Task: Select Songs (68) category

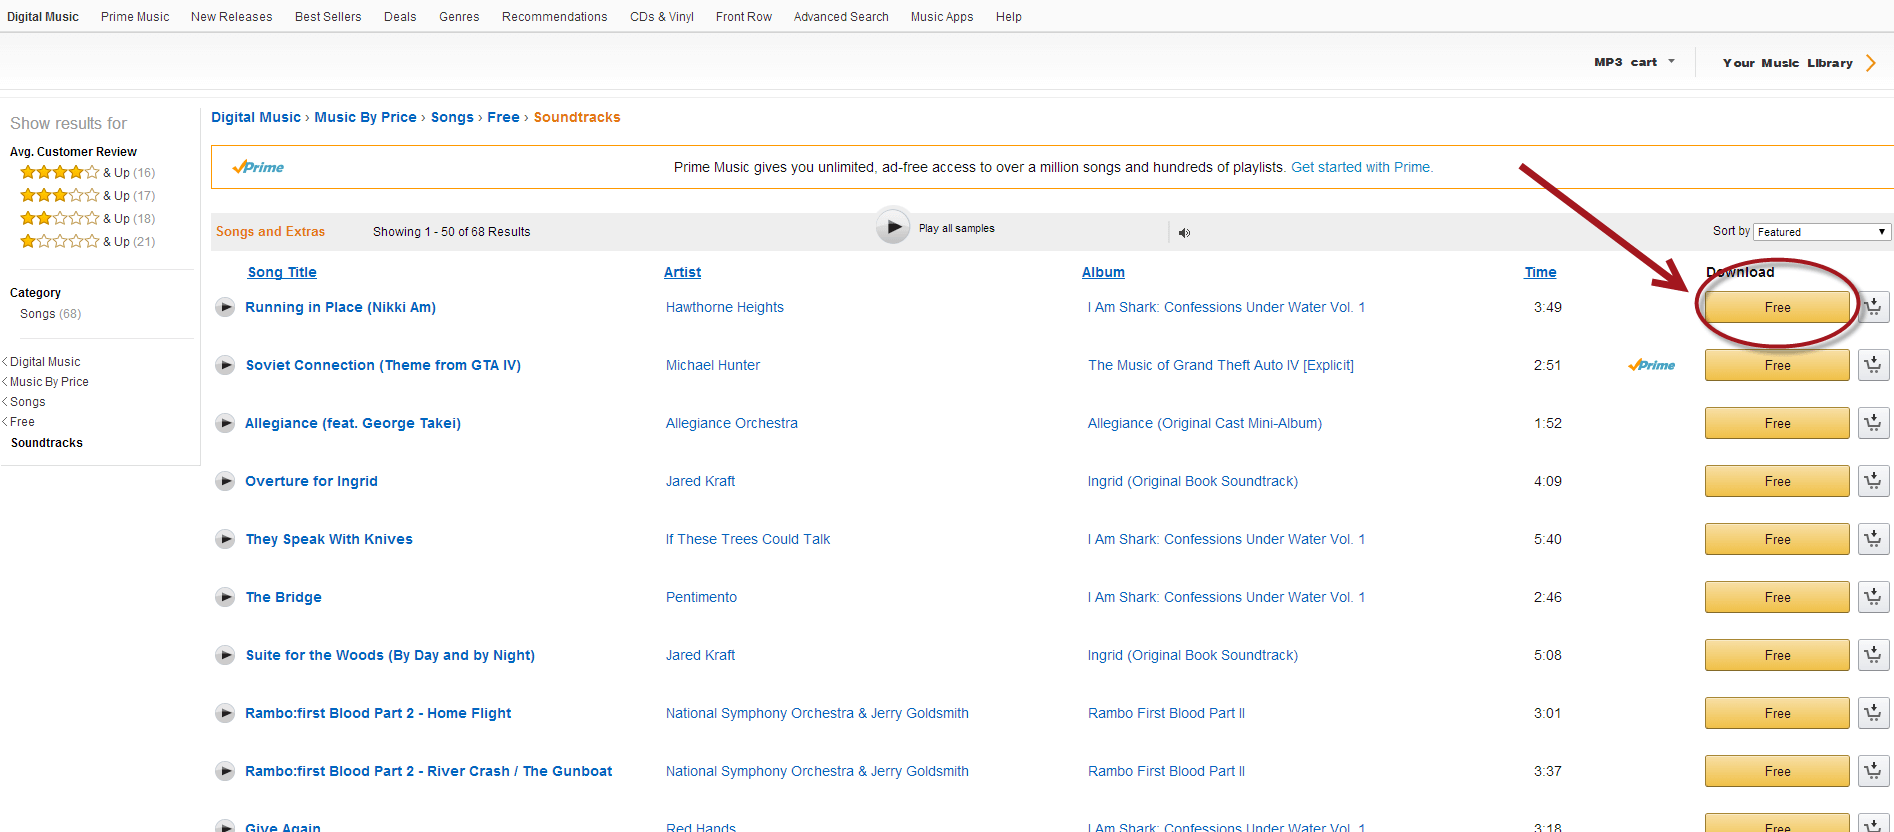Action: (x=50, y=314)
